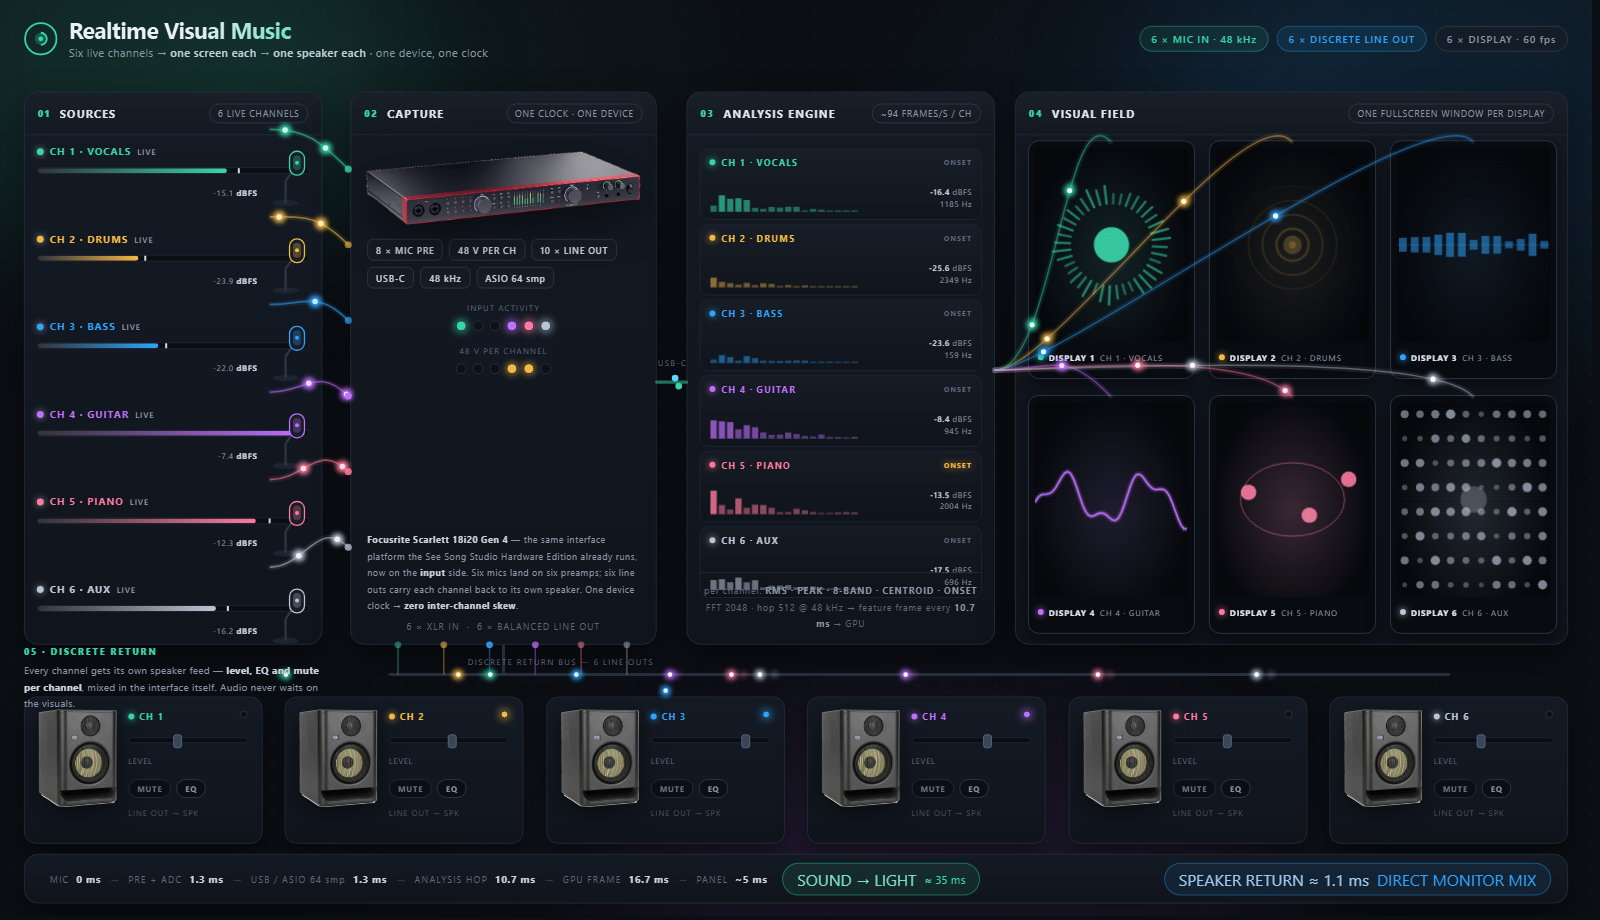Click the CH 4 Guitar microphone icon
1600x920 pixels.
coord(297,425)
